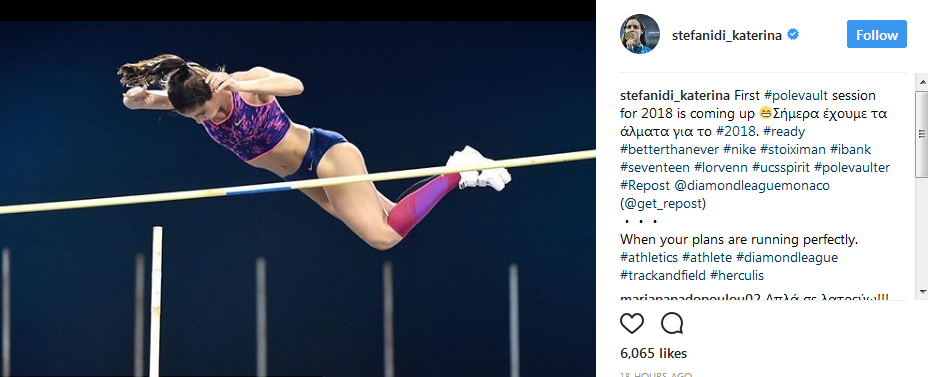
Task: Follow stefanidi_katerina with the Follow button
Action: pos(877,34)
